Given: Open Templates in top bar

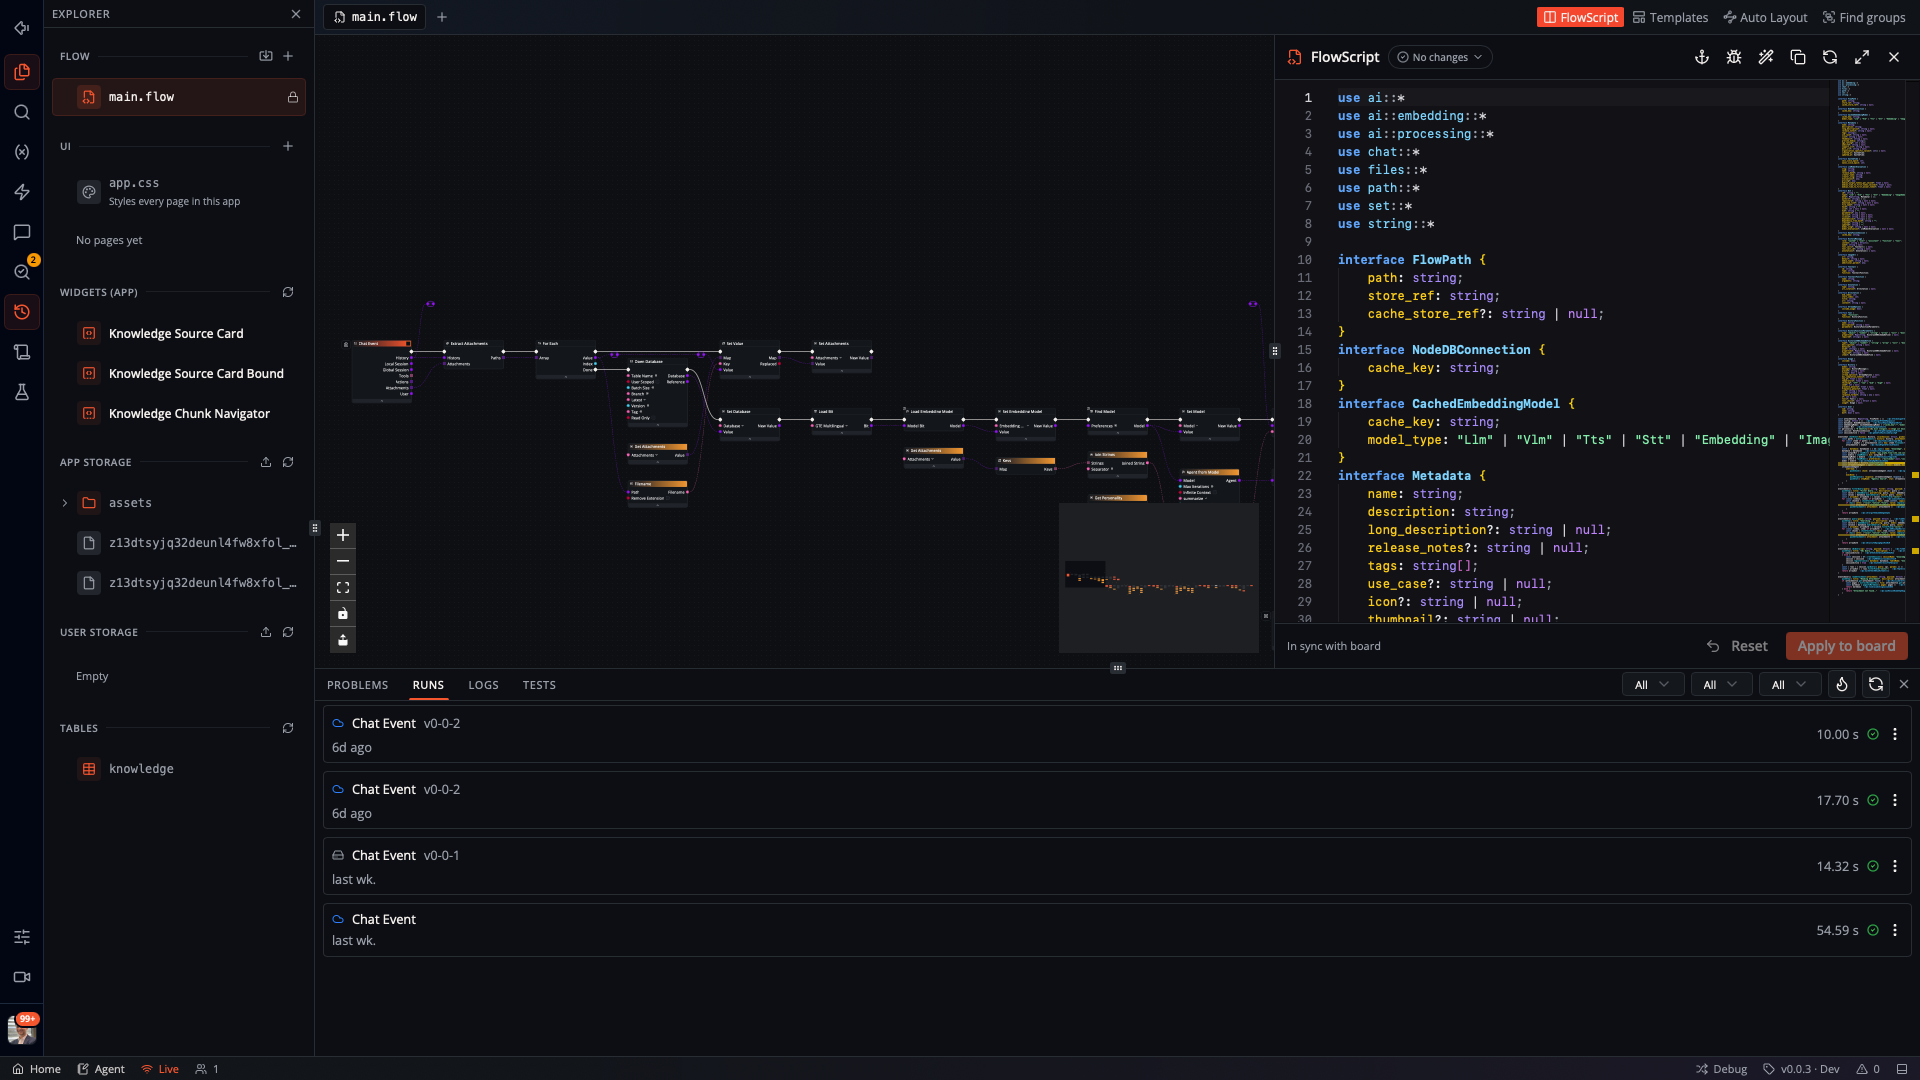Looking at the screenshot, I should (x=1670, y=17).
